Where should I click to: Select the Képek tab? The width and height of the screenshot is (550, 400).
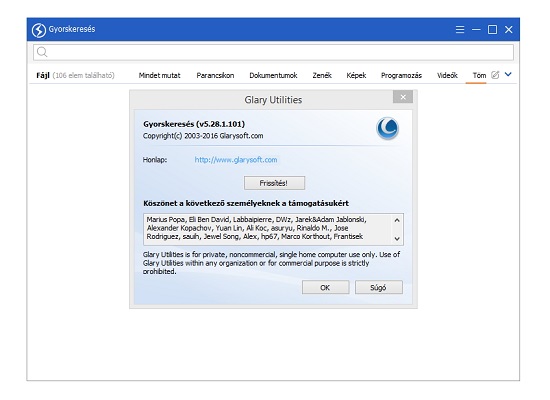coord(356,75)
